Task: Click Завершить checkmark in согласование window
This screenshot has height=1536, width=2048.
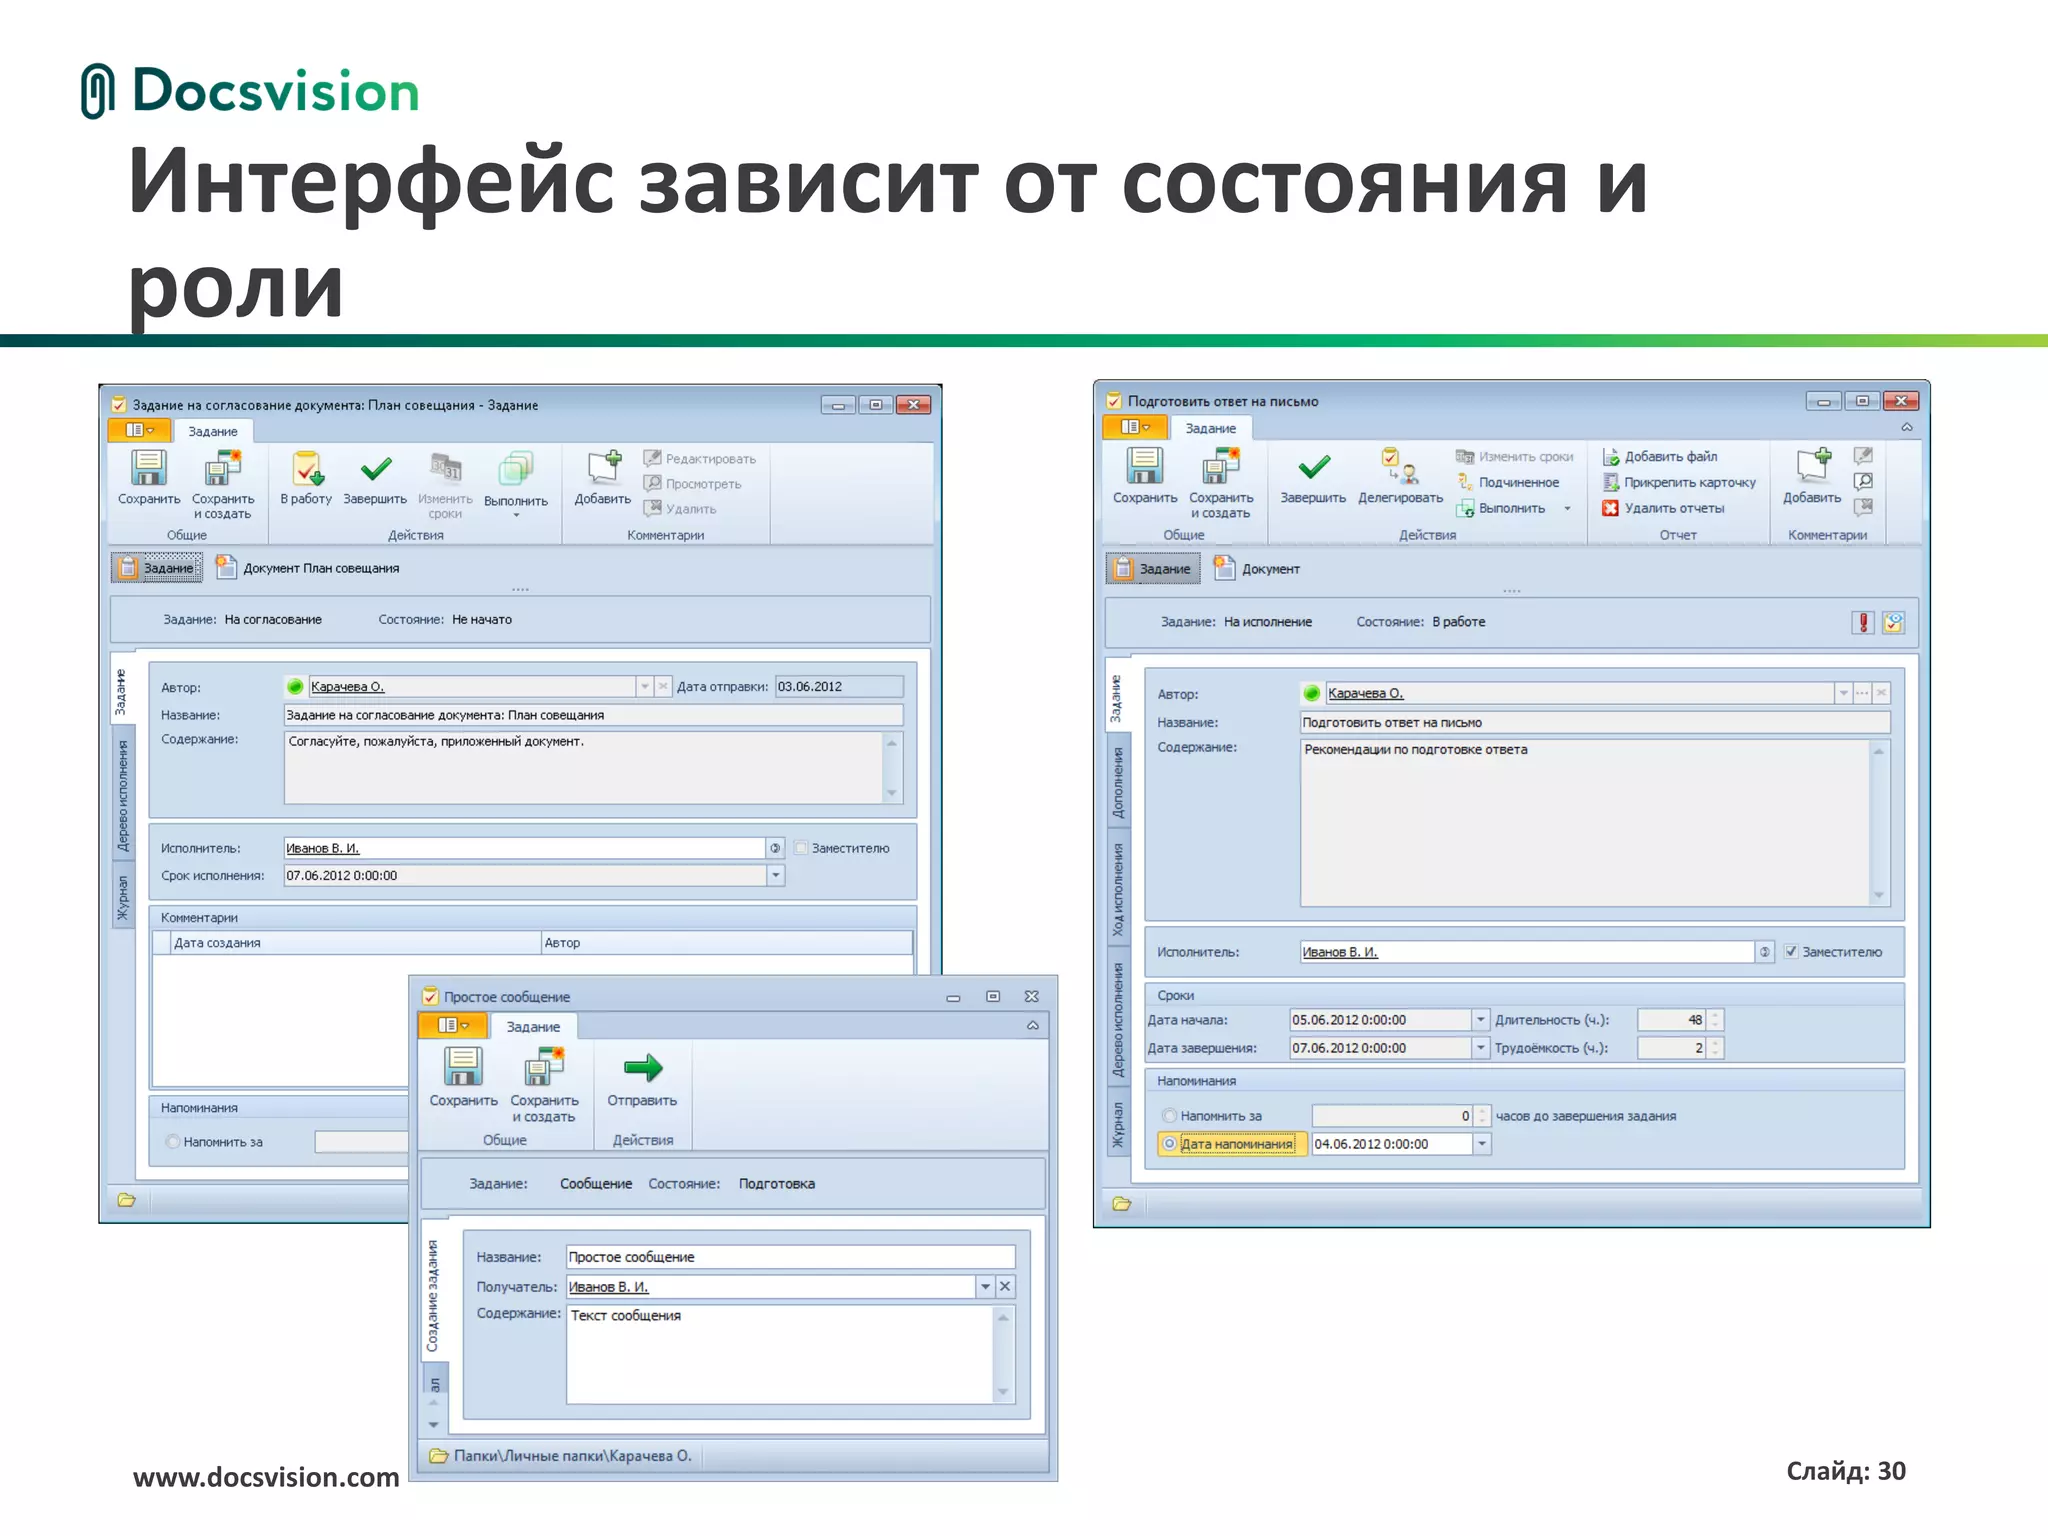Action: [376, 468]
